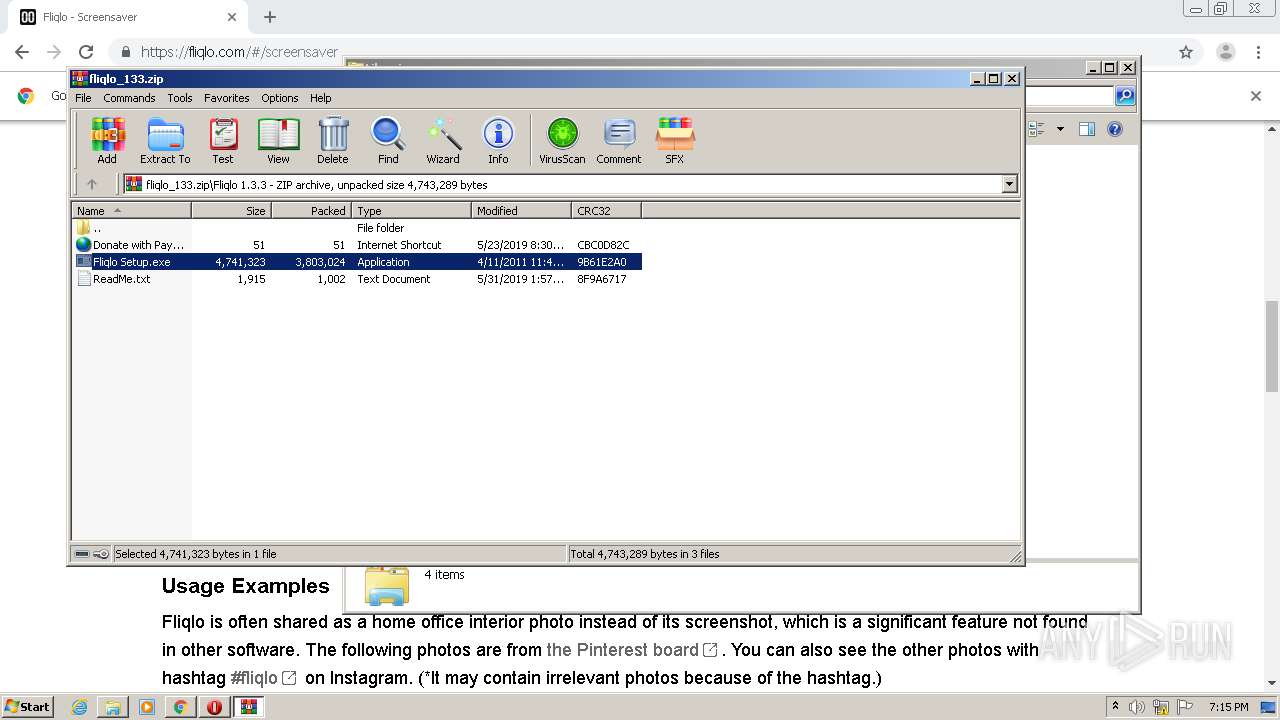Click the SFX toolbar icon
1280x720 pixels.
675,140
